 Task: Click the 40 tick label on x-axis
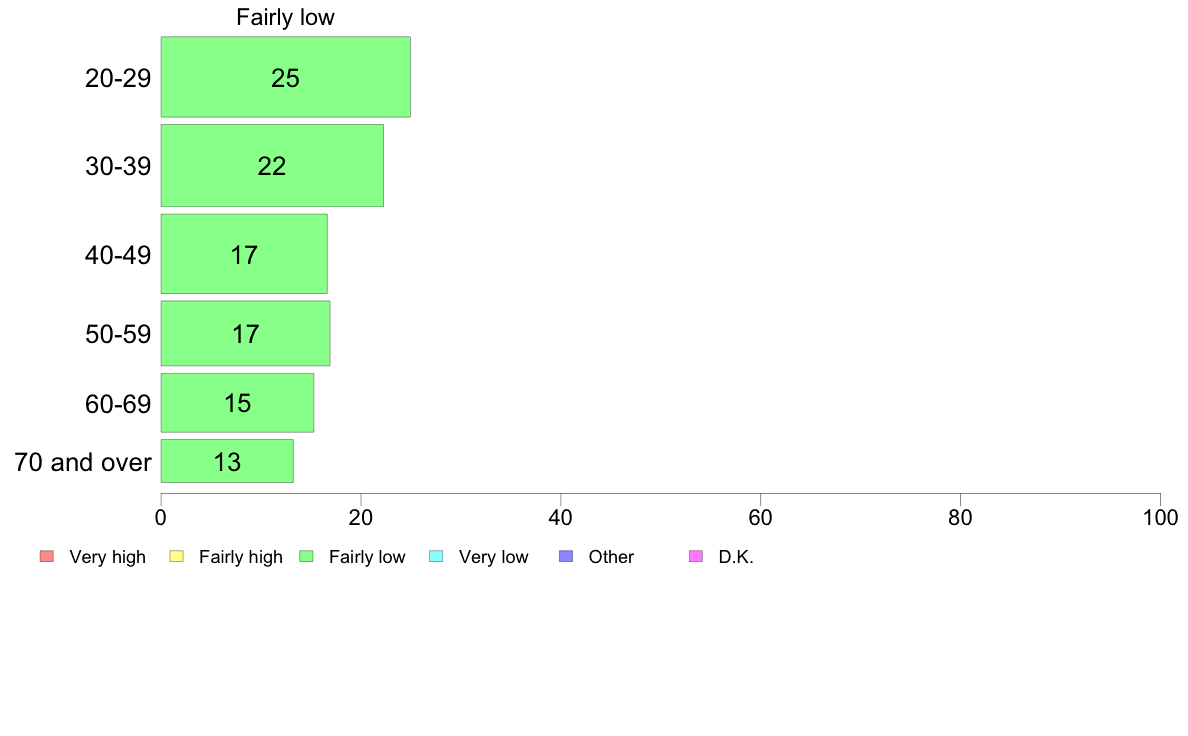coord(561,518)
